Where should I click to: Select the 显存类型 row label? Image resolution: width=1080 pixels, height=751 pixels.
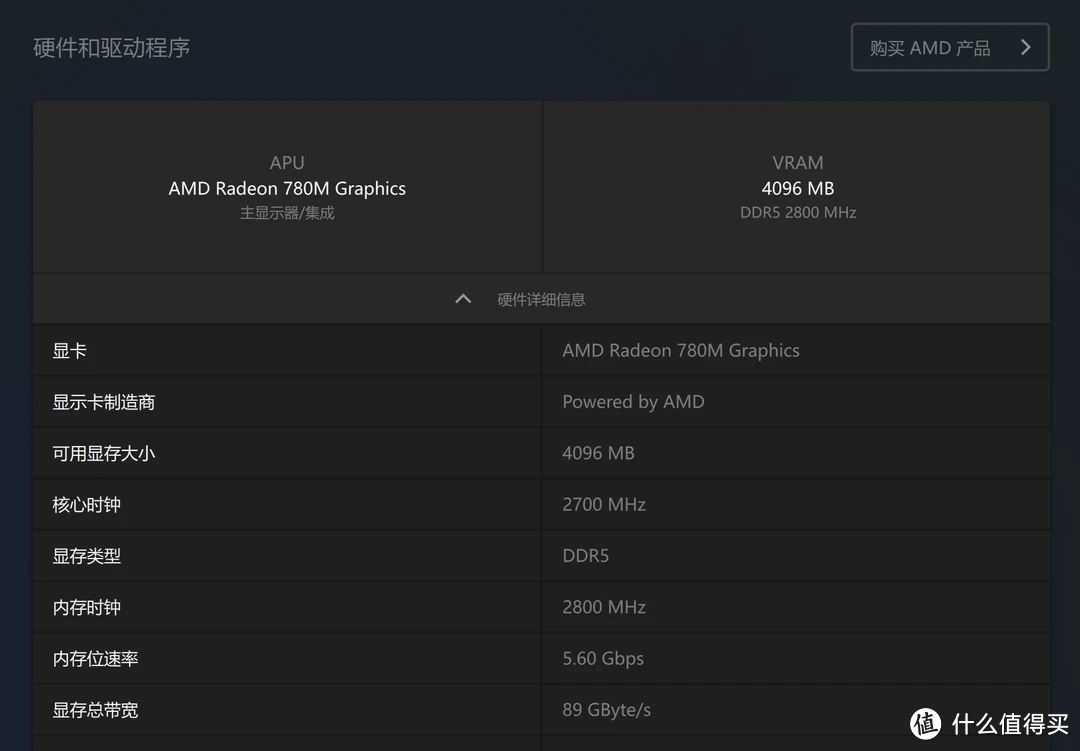(87, 556)
